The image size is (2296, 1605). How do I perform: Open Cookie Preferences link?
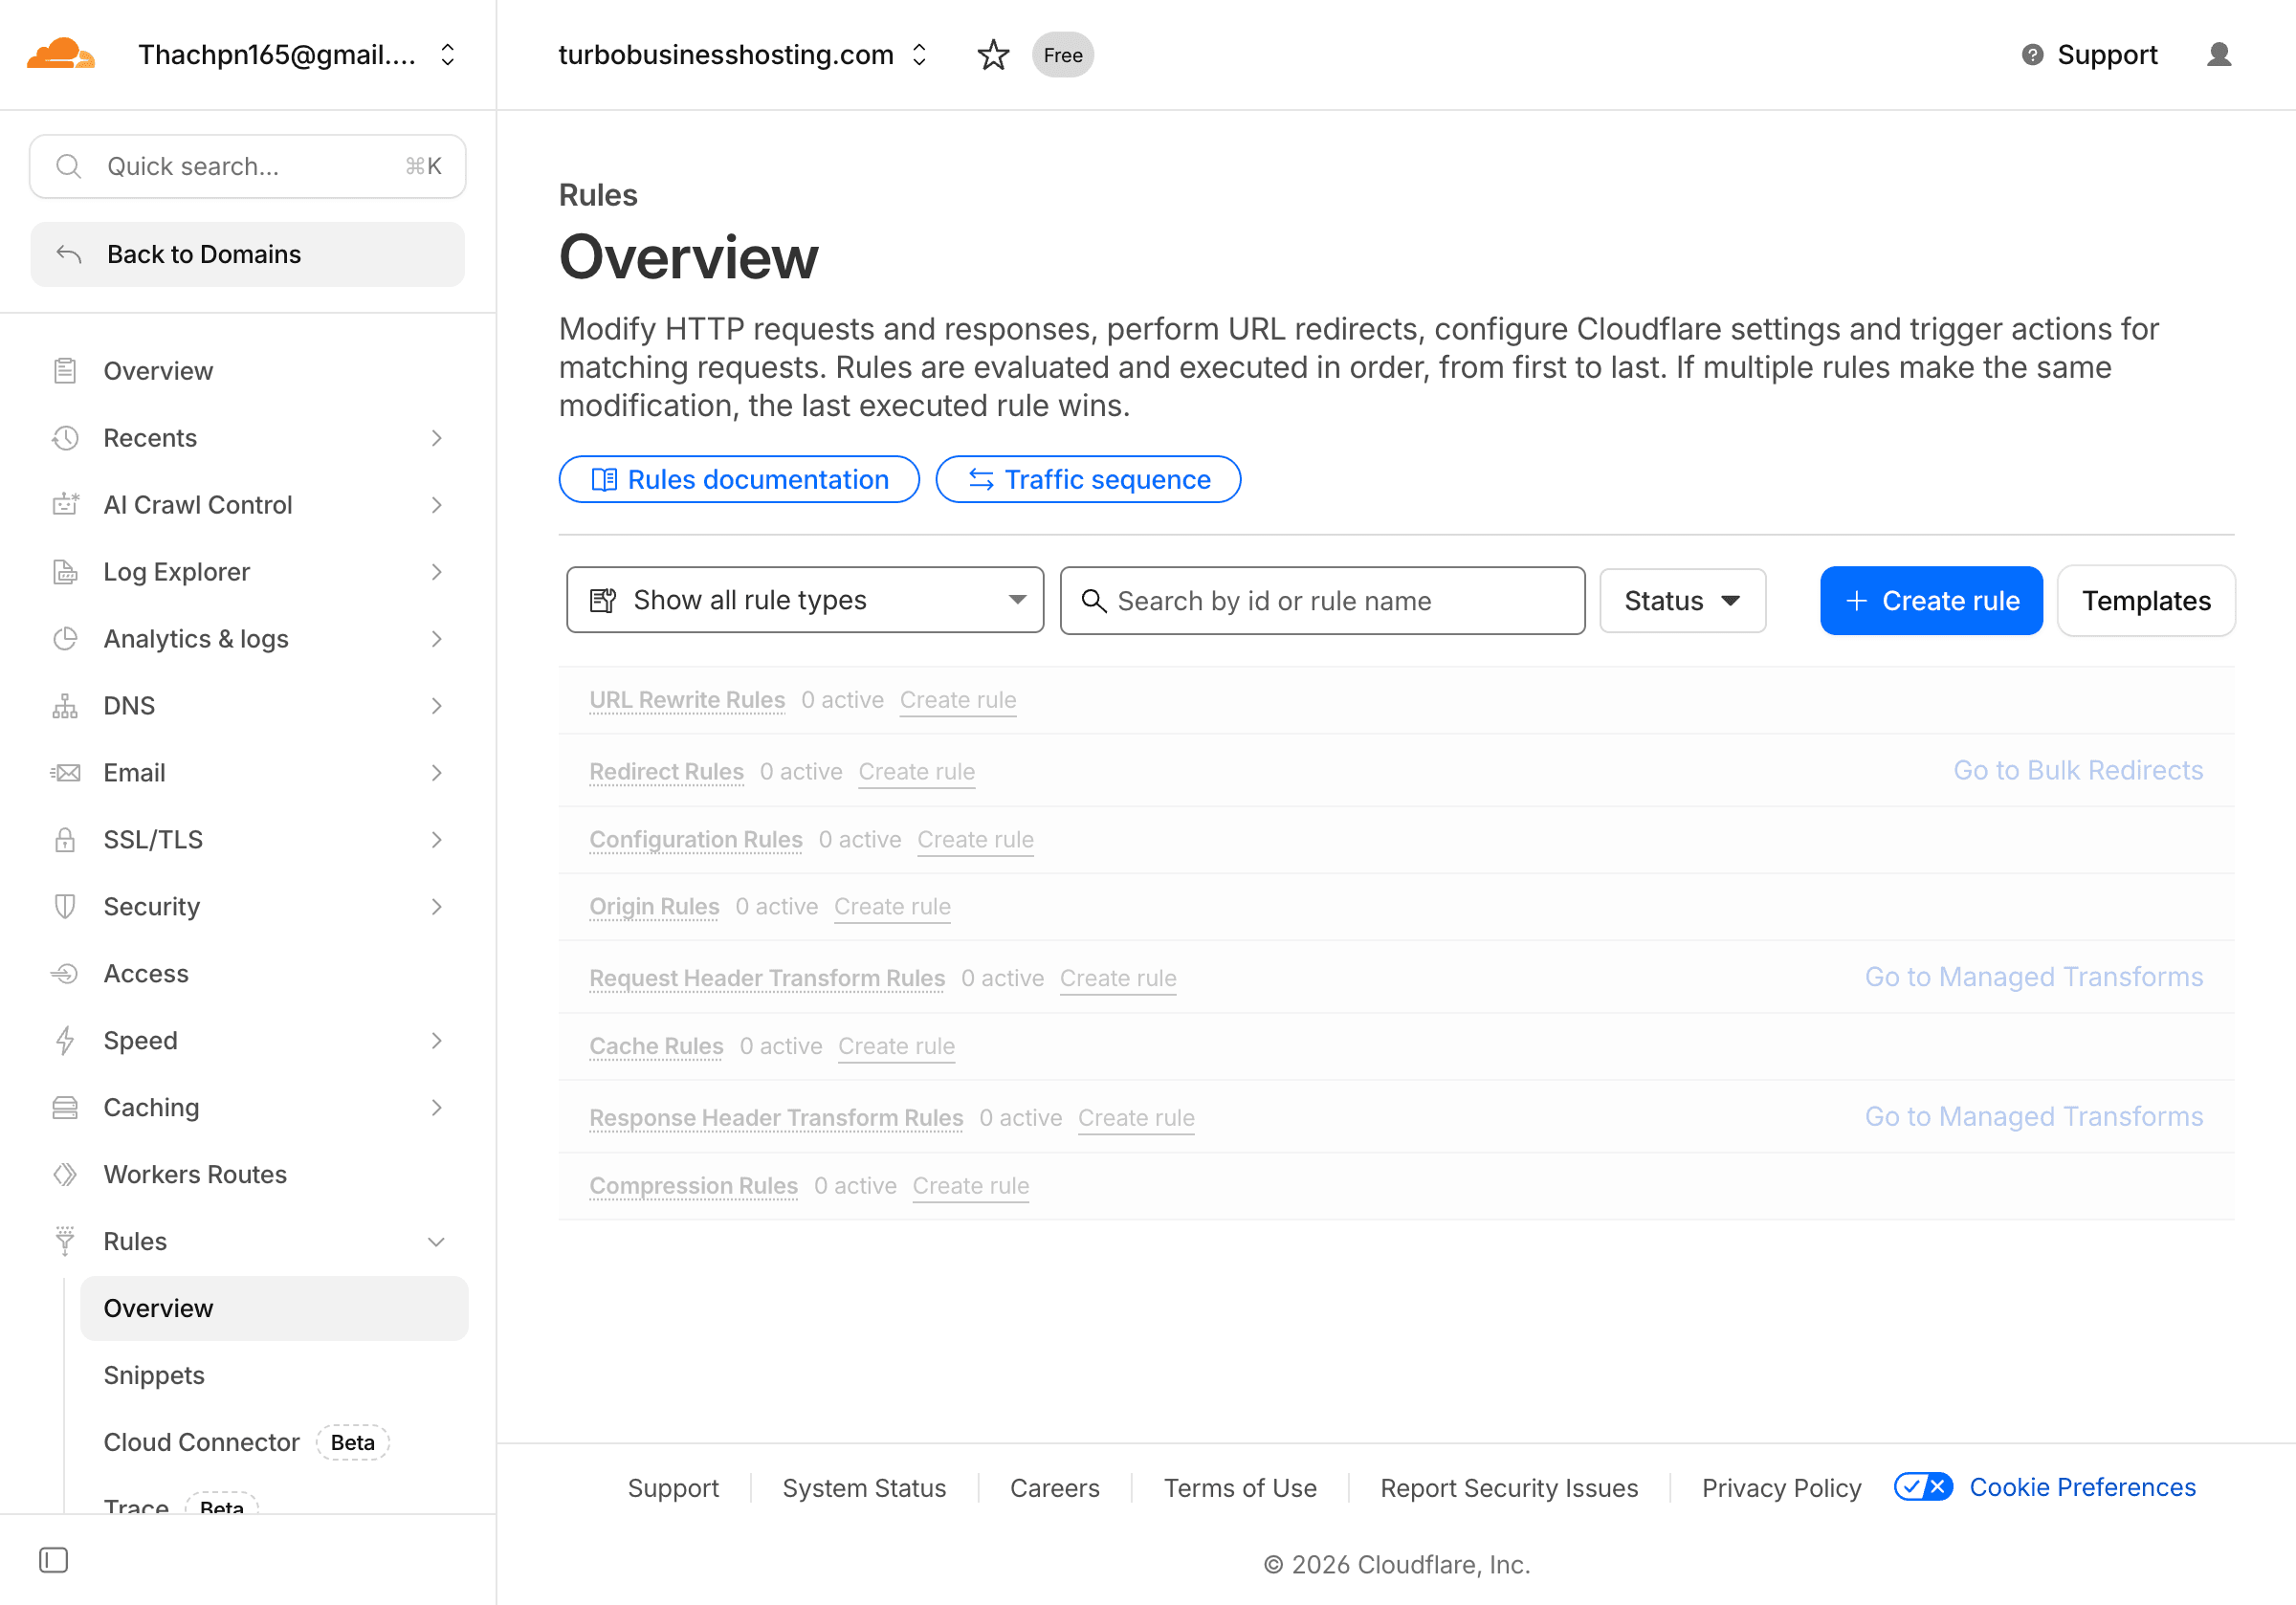[2082, 1487]
